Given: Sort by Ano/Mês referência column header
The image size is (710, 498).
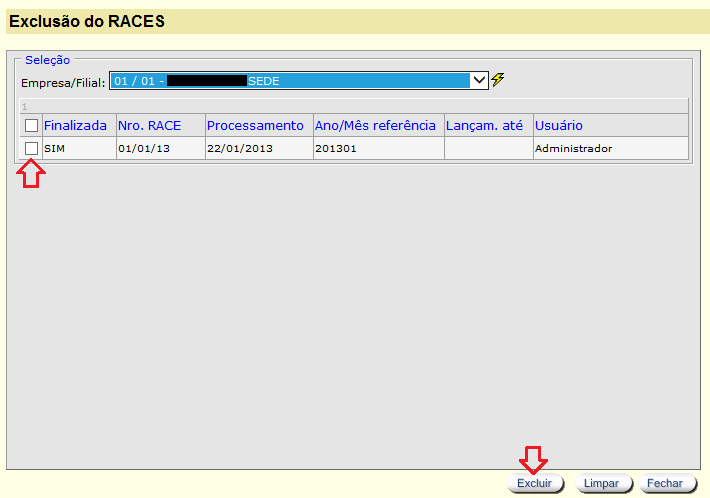Looking at the screenshot, I should click(x=375, y=125).
